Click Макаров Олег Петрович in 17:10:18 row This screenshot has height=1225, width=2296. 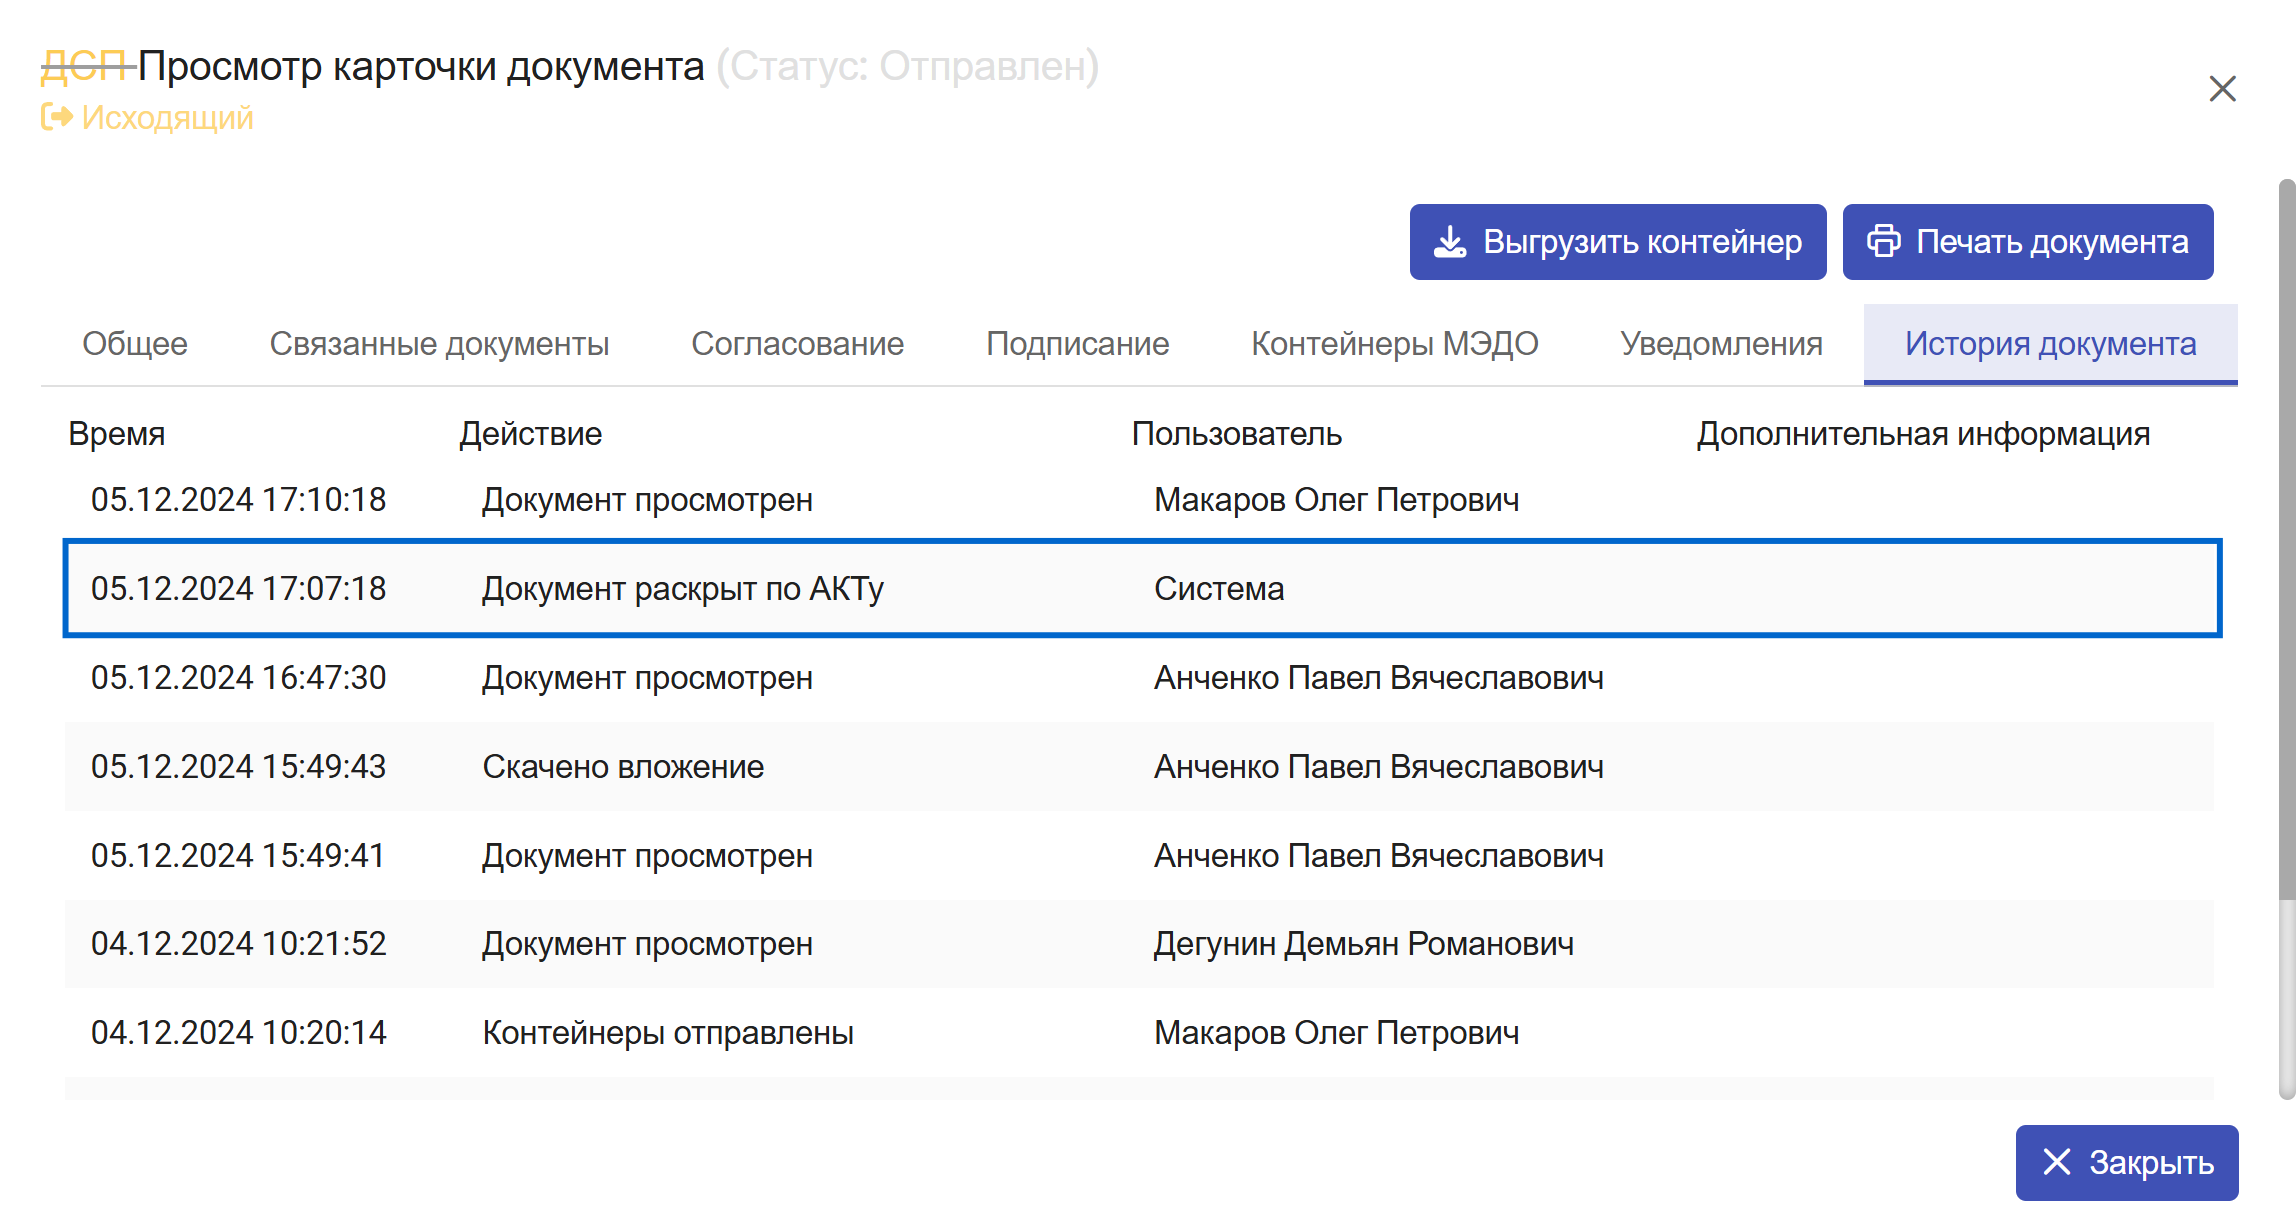(x=1337, y=500)
